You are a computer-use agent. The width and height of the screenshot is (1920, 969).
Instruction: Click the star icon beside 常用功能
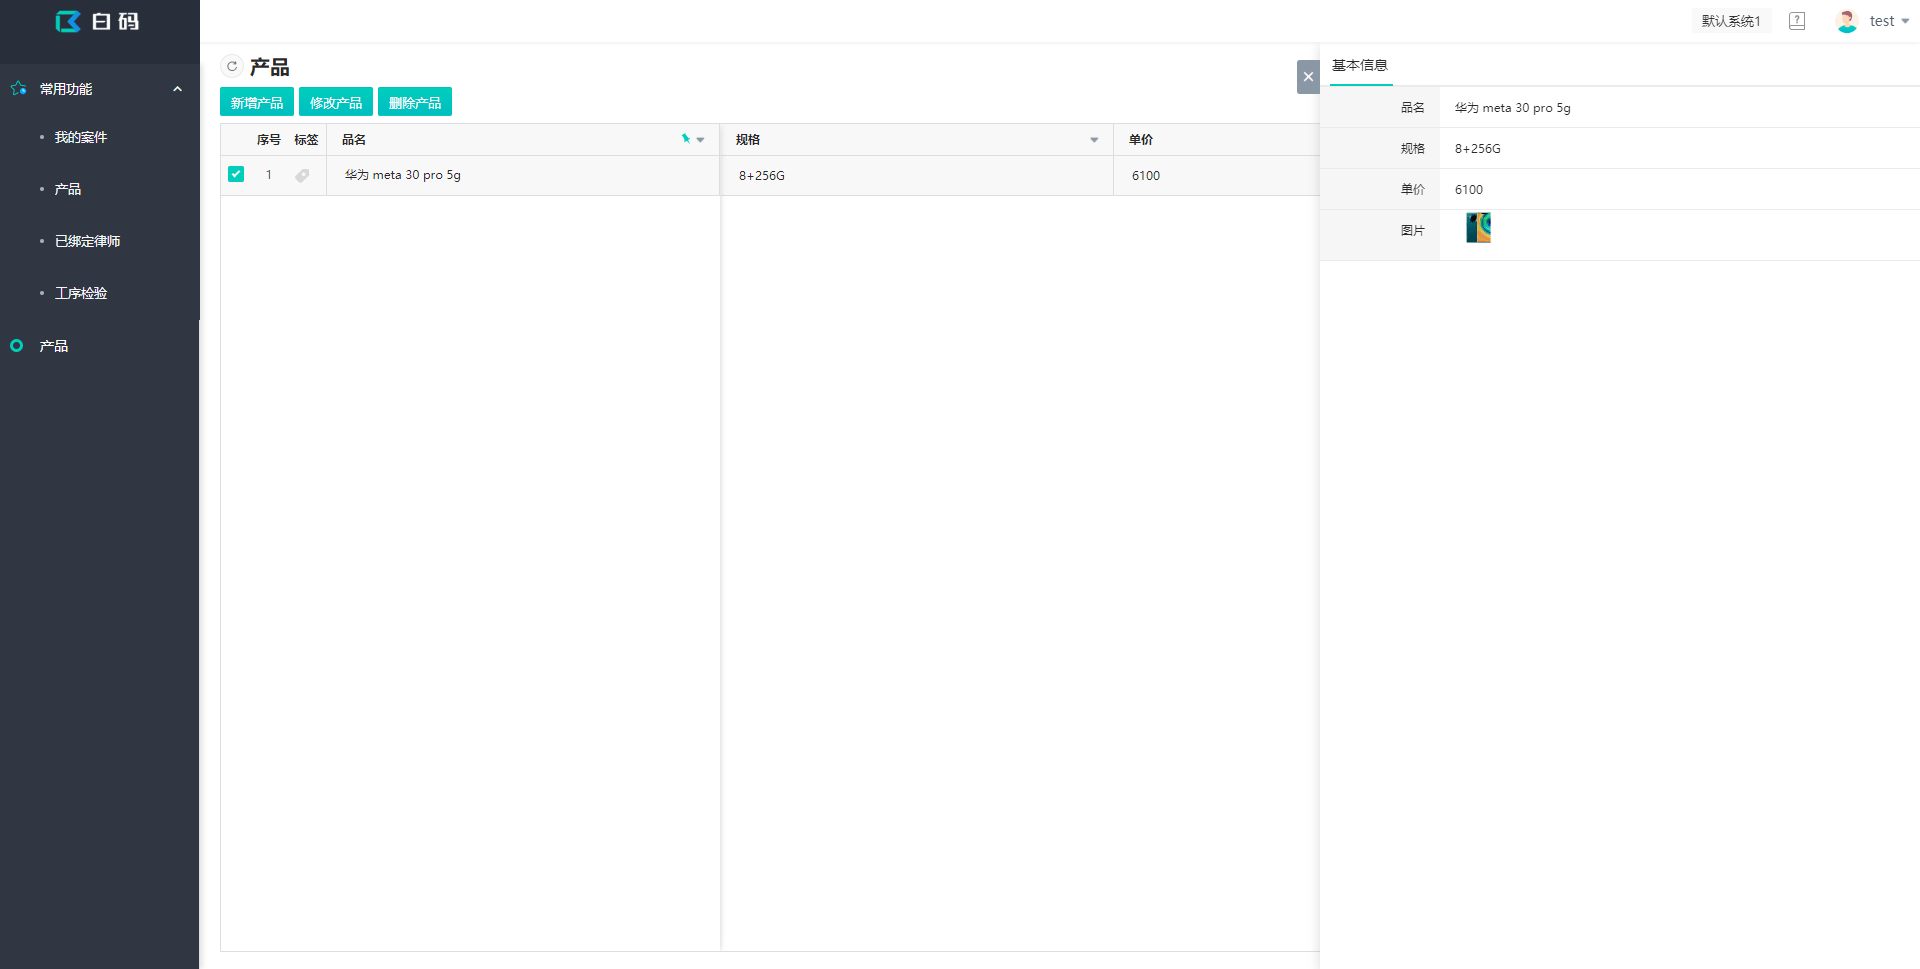pos(18,89)
